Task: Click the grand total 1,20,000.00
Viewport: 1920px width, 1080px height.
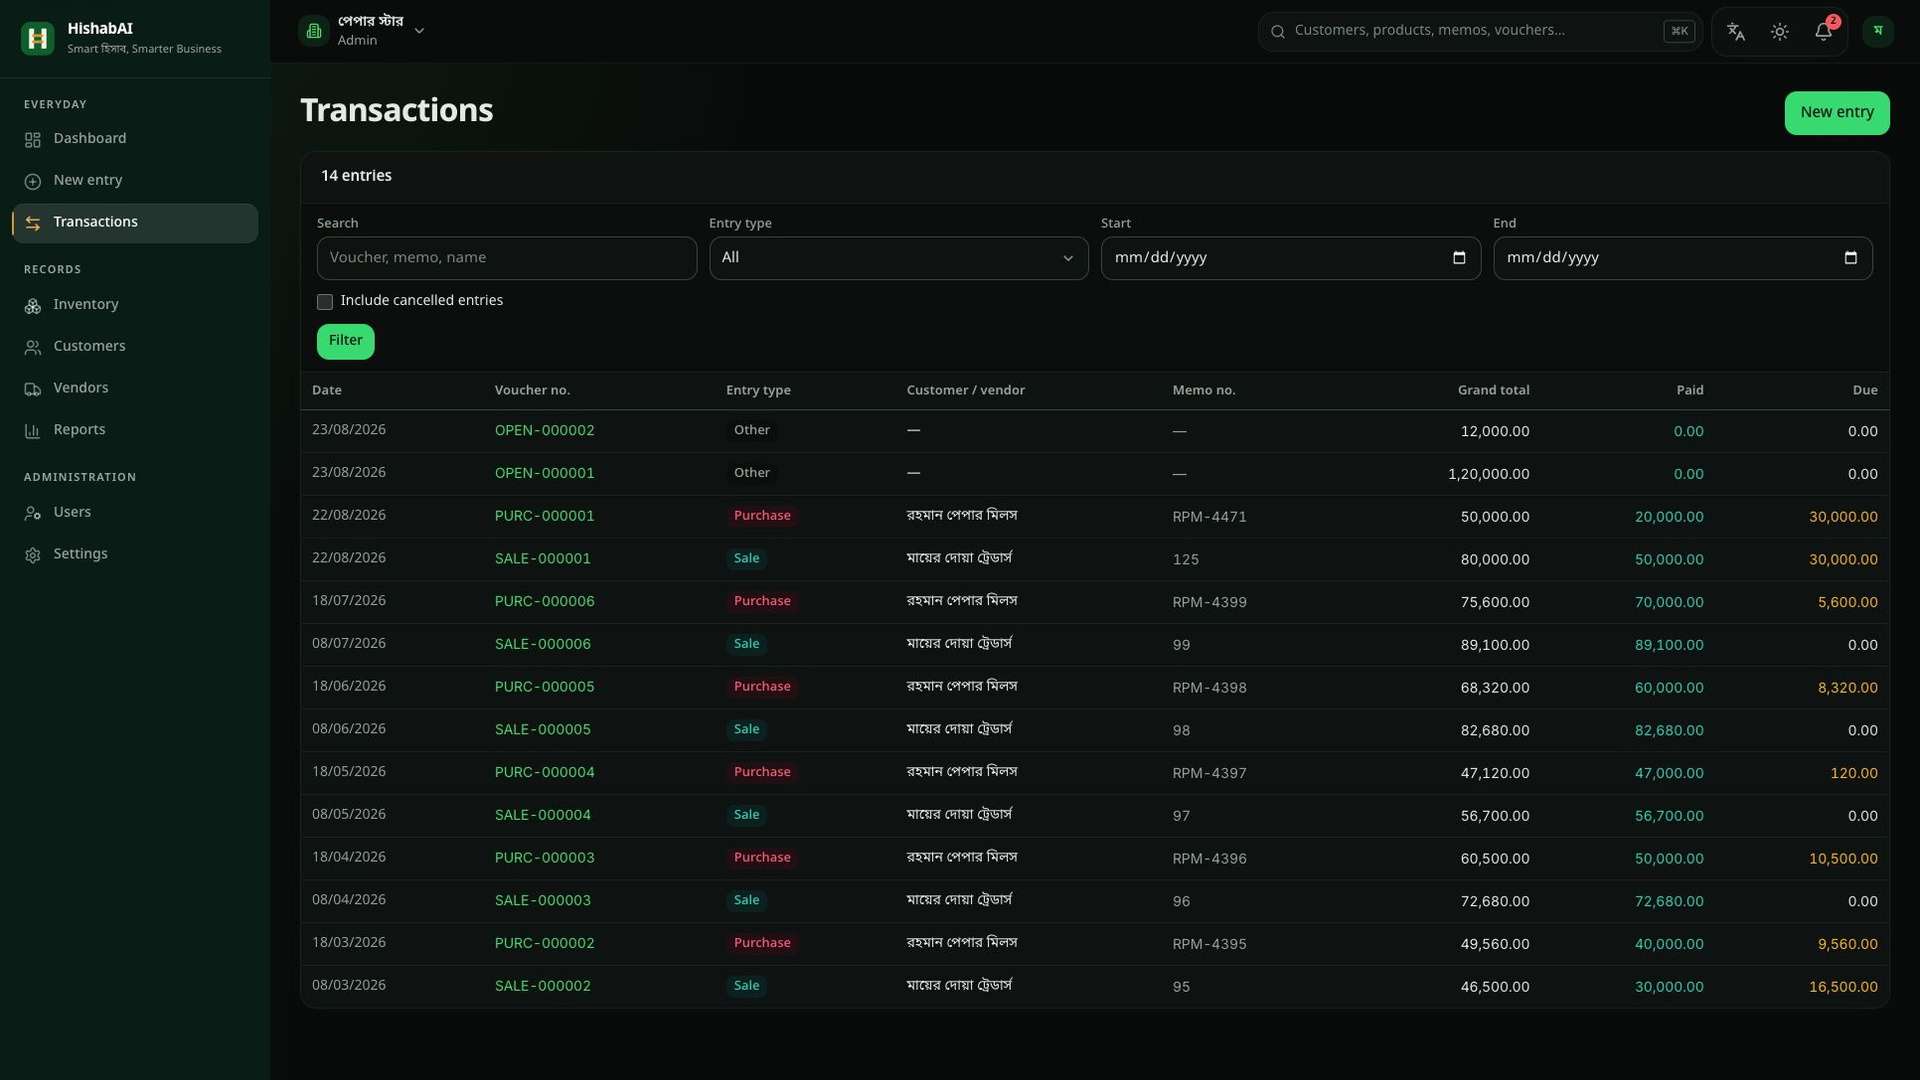Action: point(1489,474)
